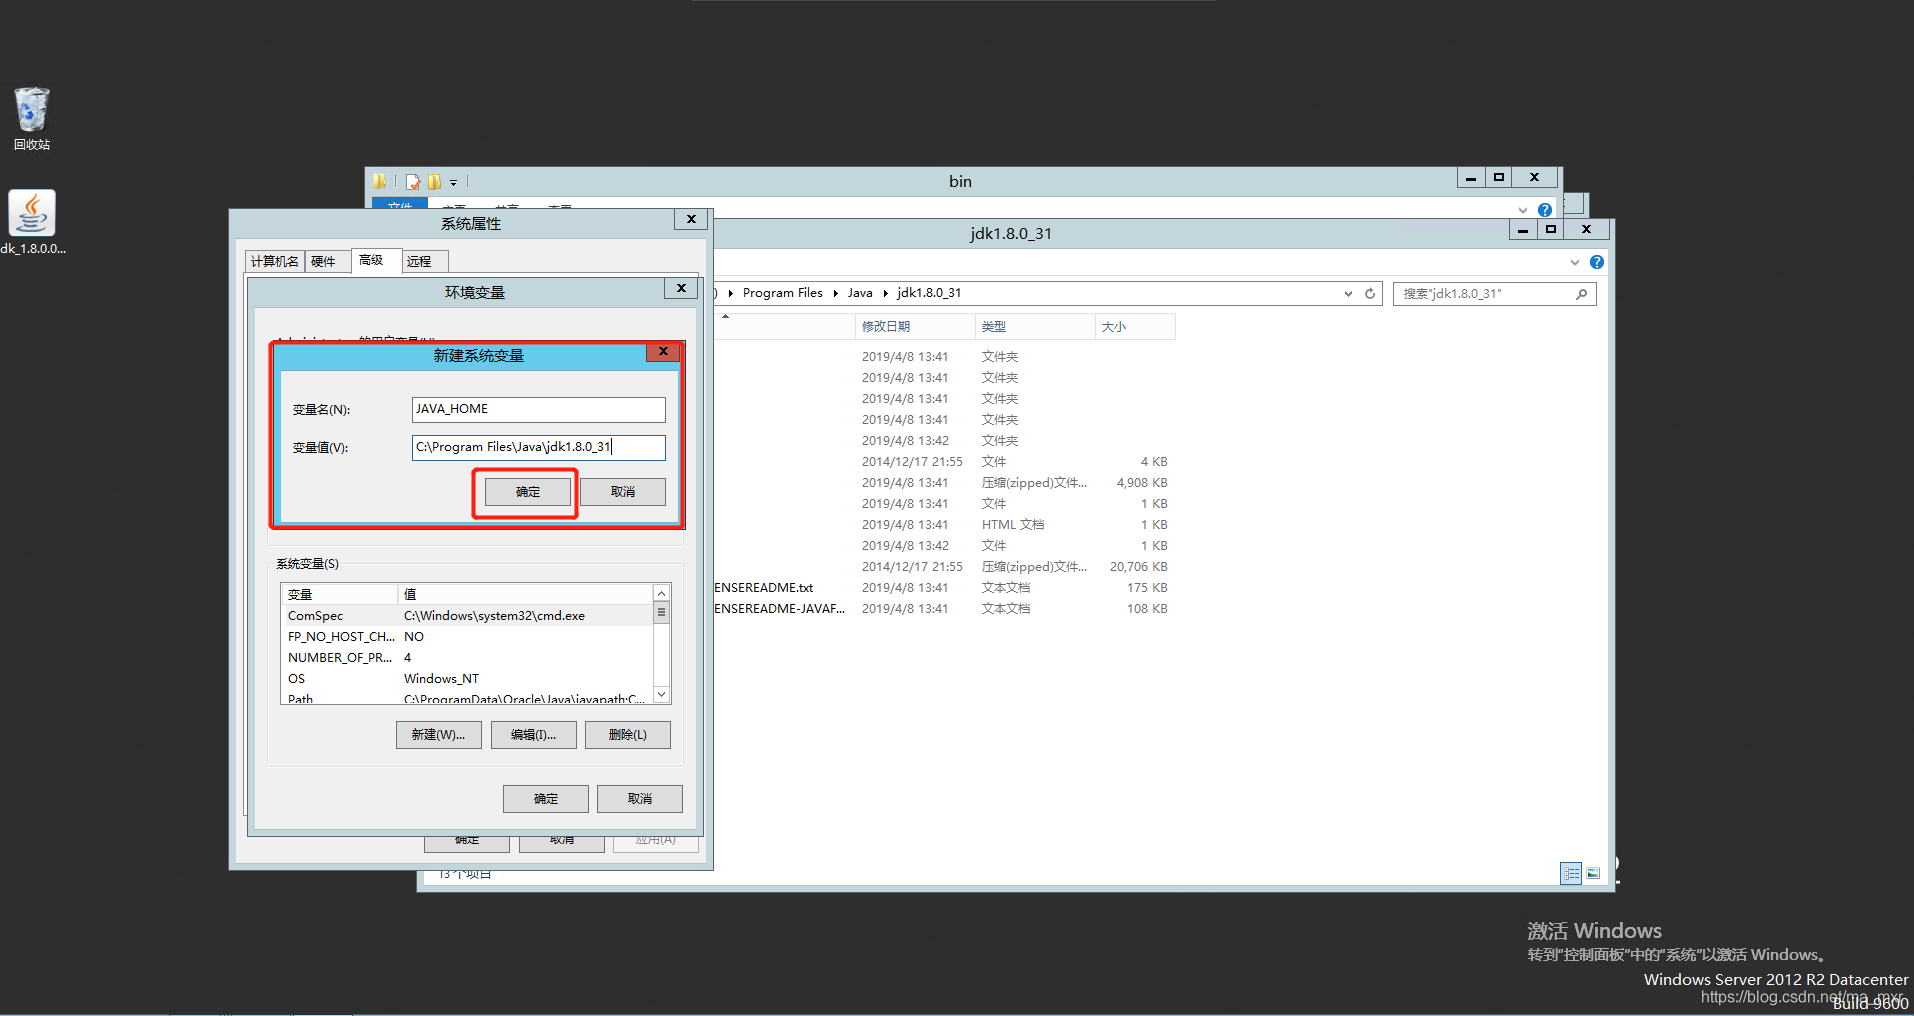Screen dimensions: 1914x1016
Task: Click Properties quick-access icon in bin window
Action: (x=413, y=182)
